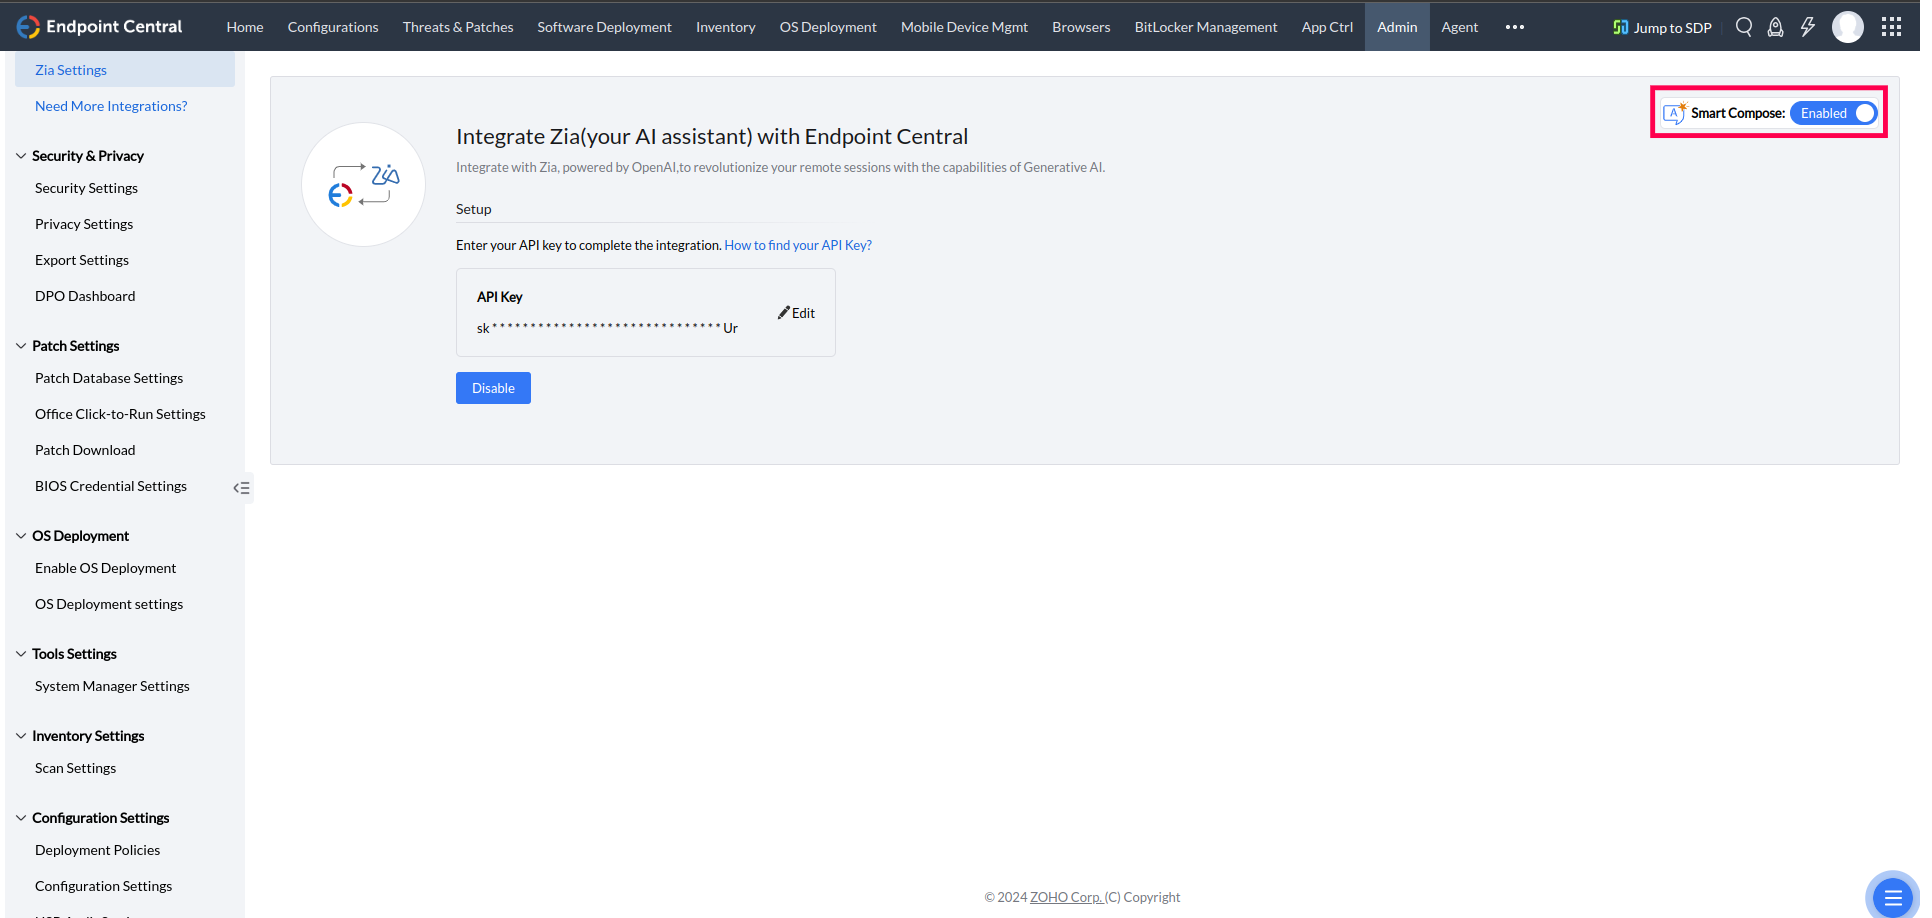Open Deployment Policies

tap(97, 850)
